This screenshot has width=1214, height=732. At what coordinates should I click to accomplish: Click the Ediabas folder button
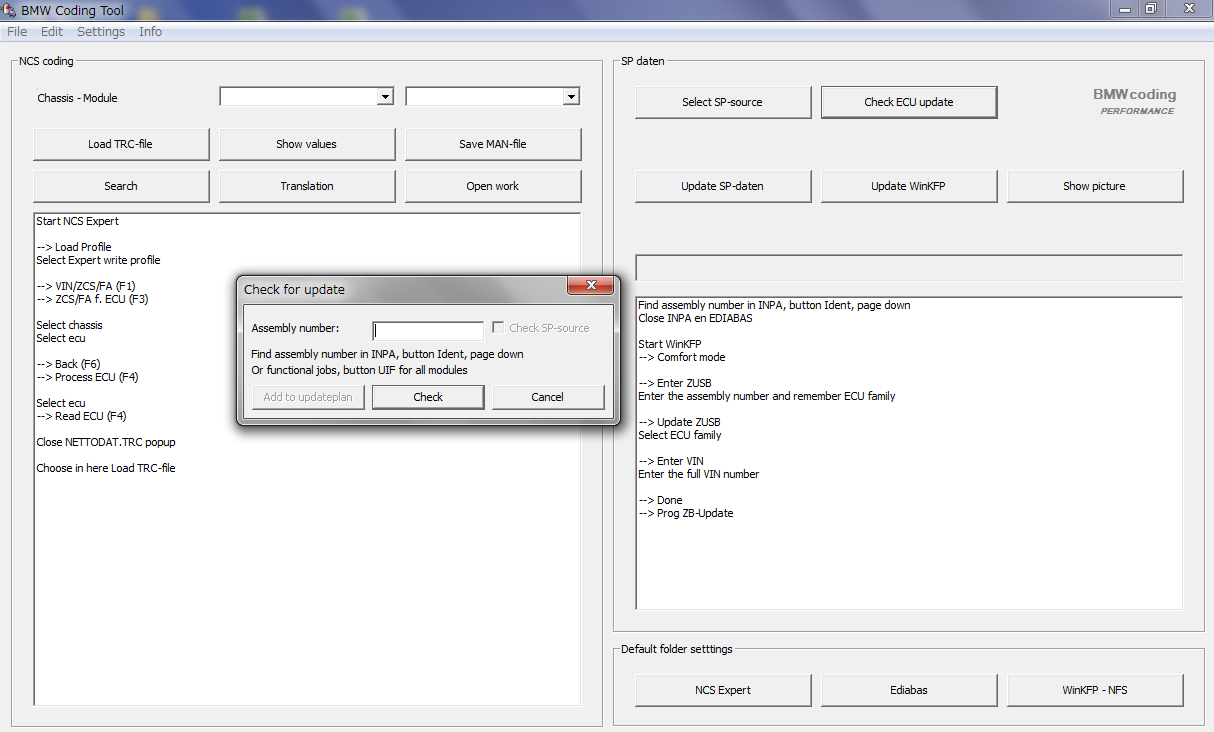(x=909, y=690)
